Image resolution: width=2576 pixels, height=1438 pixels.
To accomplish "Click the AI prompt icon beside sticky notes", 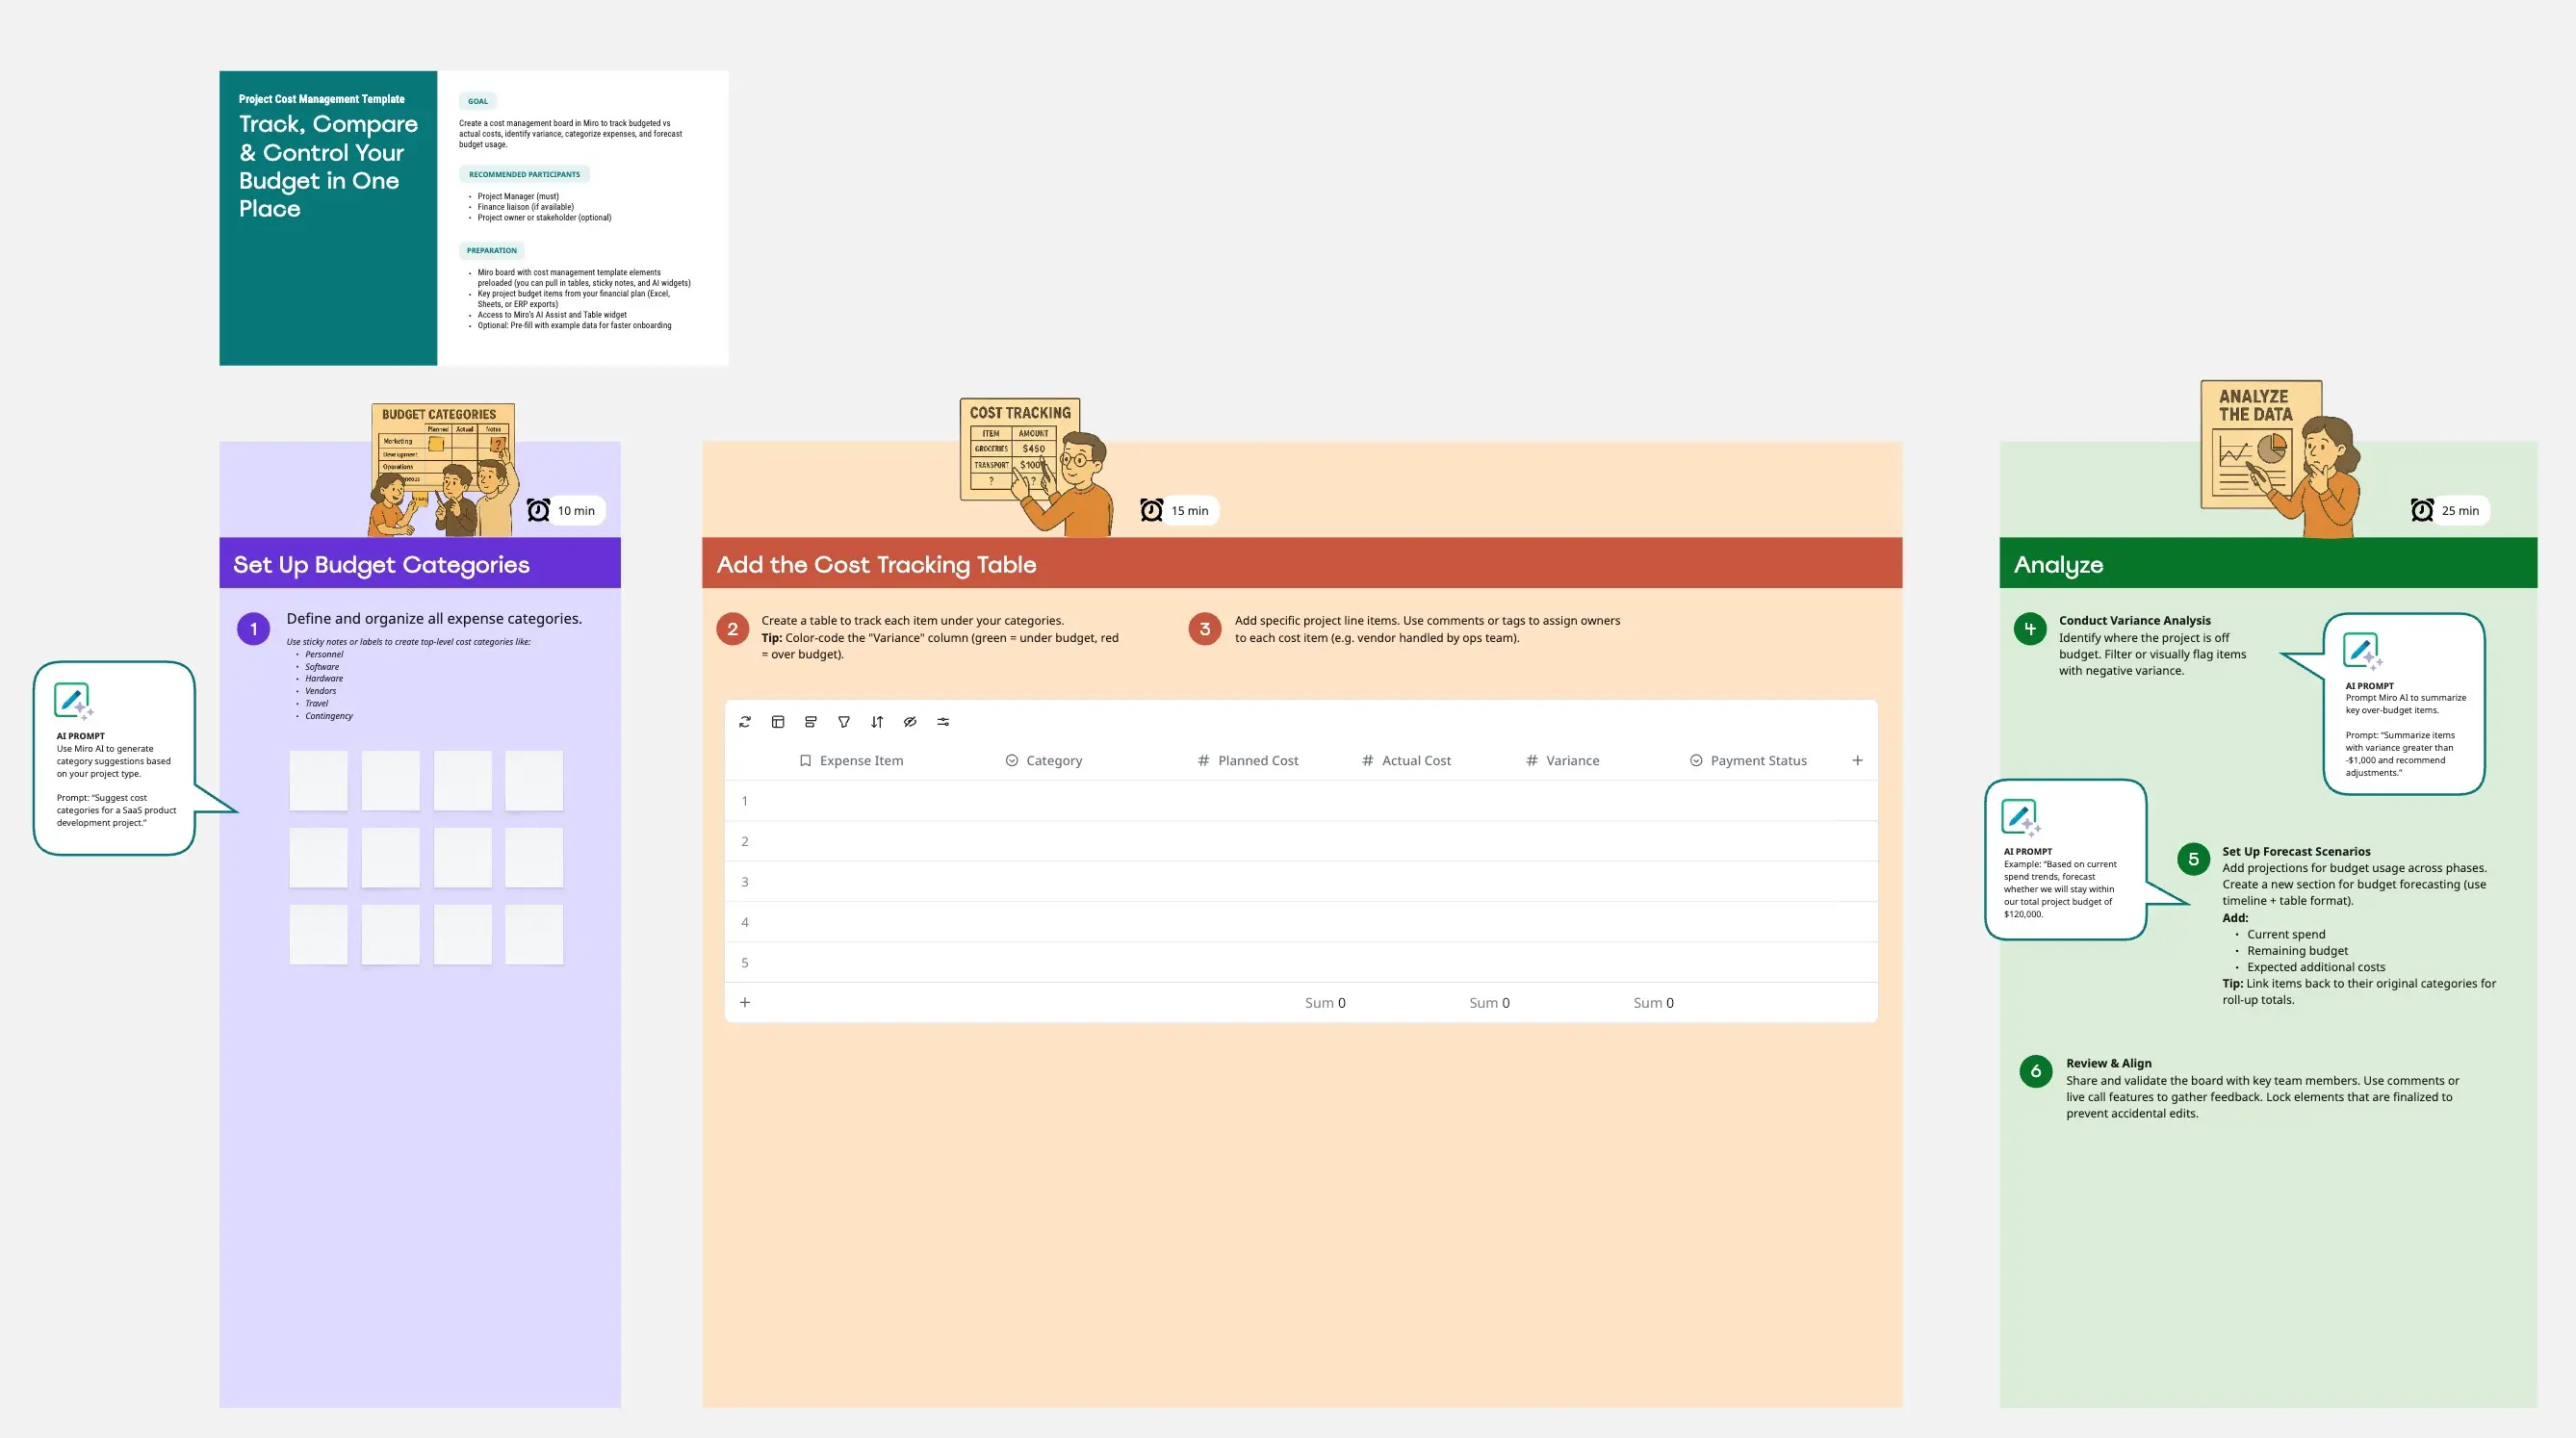I will point(73,701).
